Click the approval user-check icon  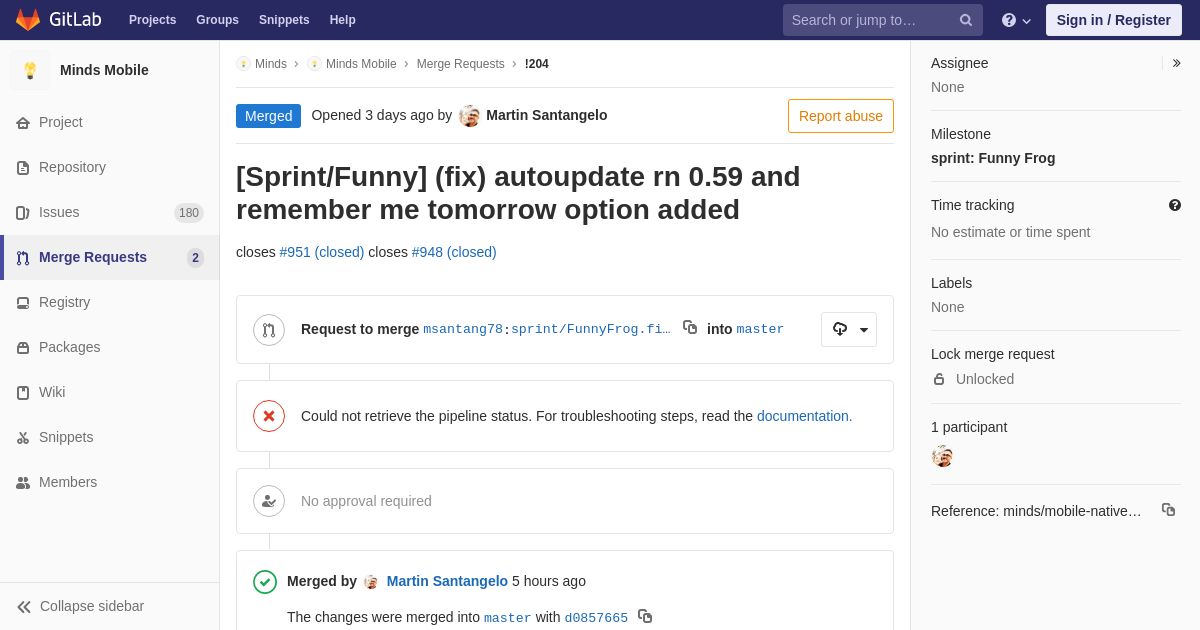[269, 501]
